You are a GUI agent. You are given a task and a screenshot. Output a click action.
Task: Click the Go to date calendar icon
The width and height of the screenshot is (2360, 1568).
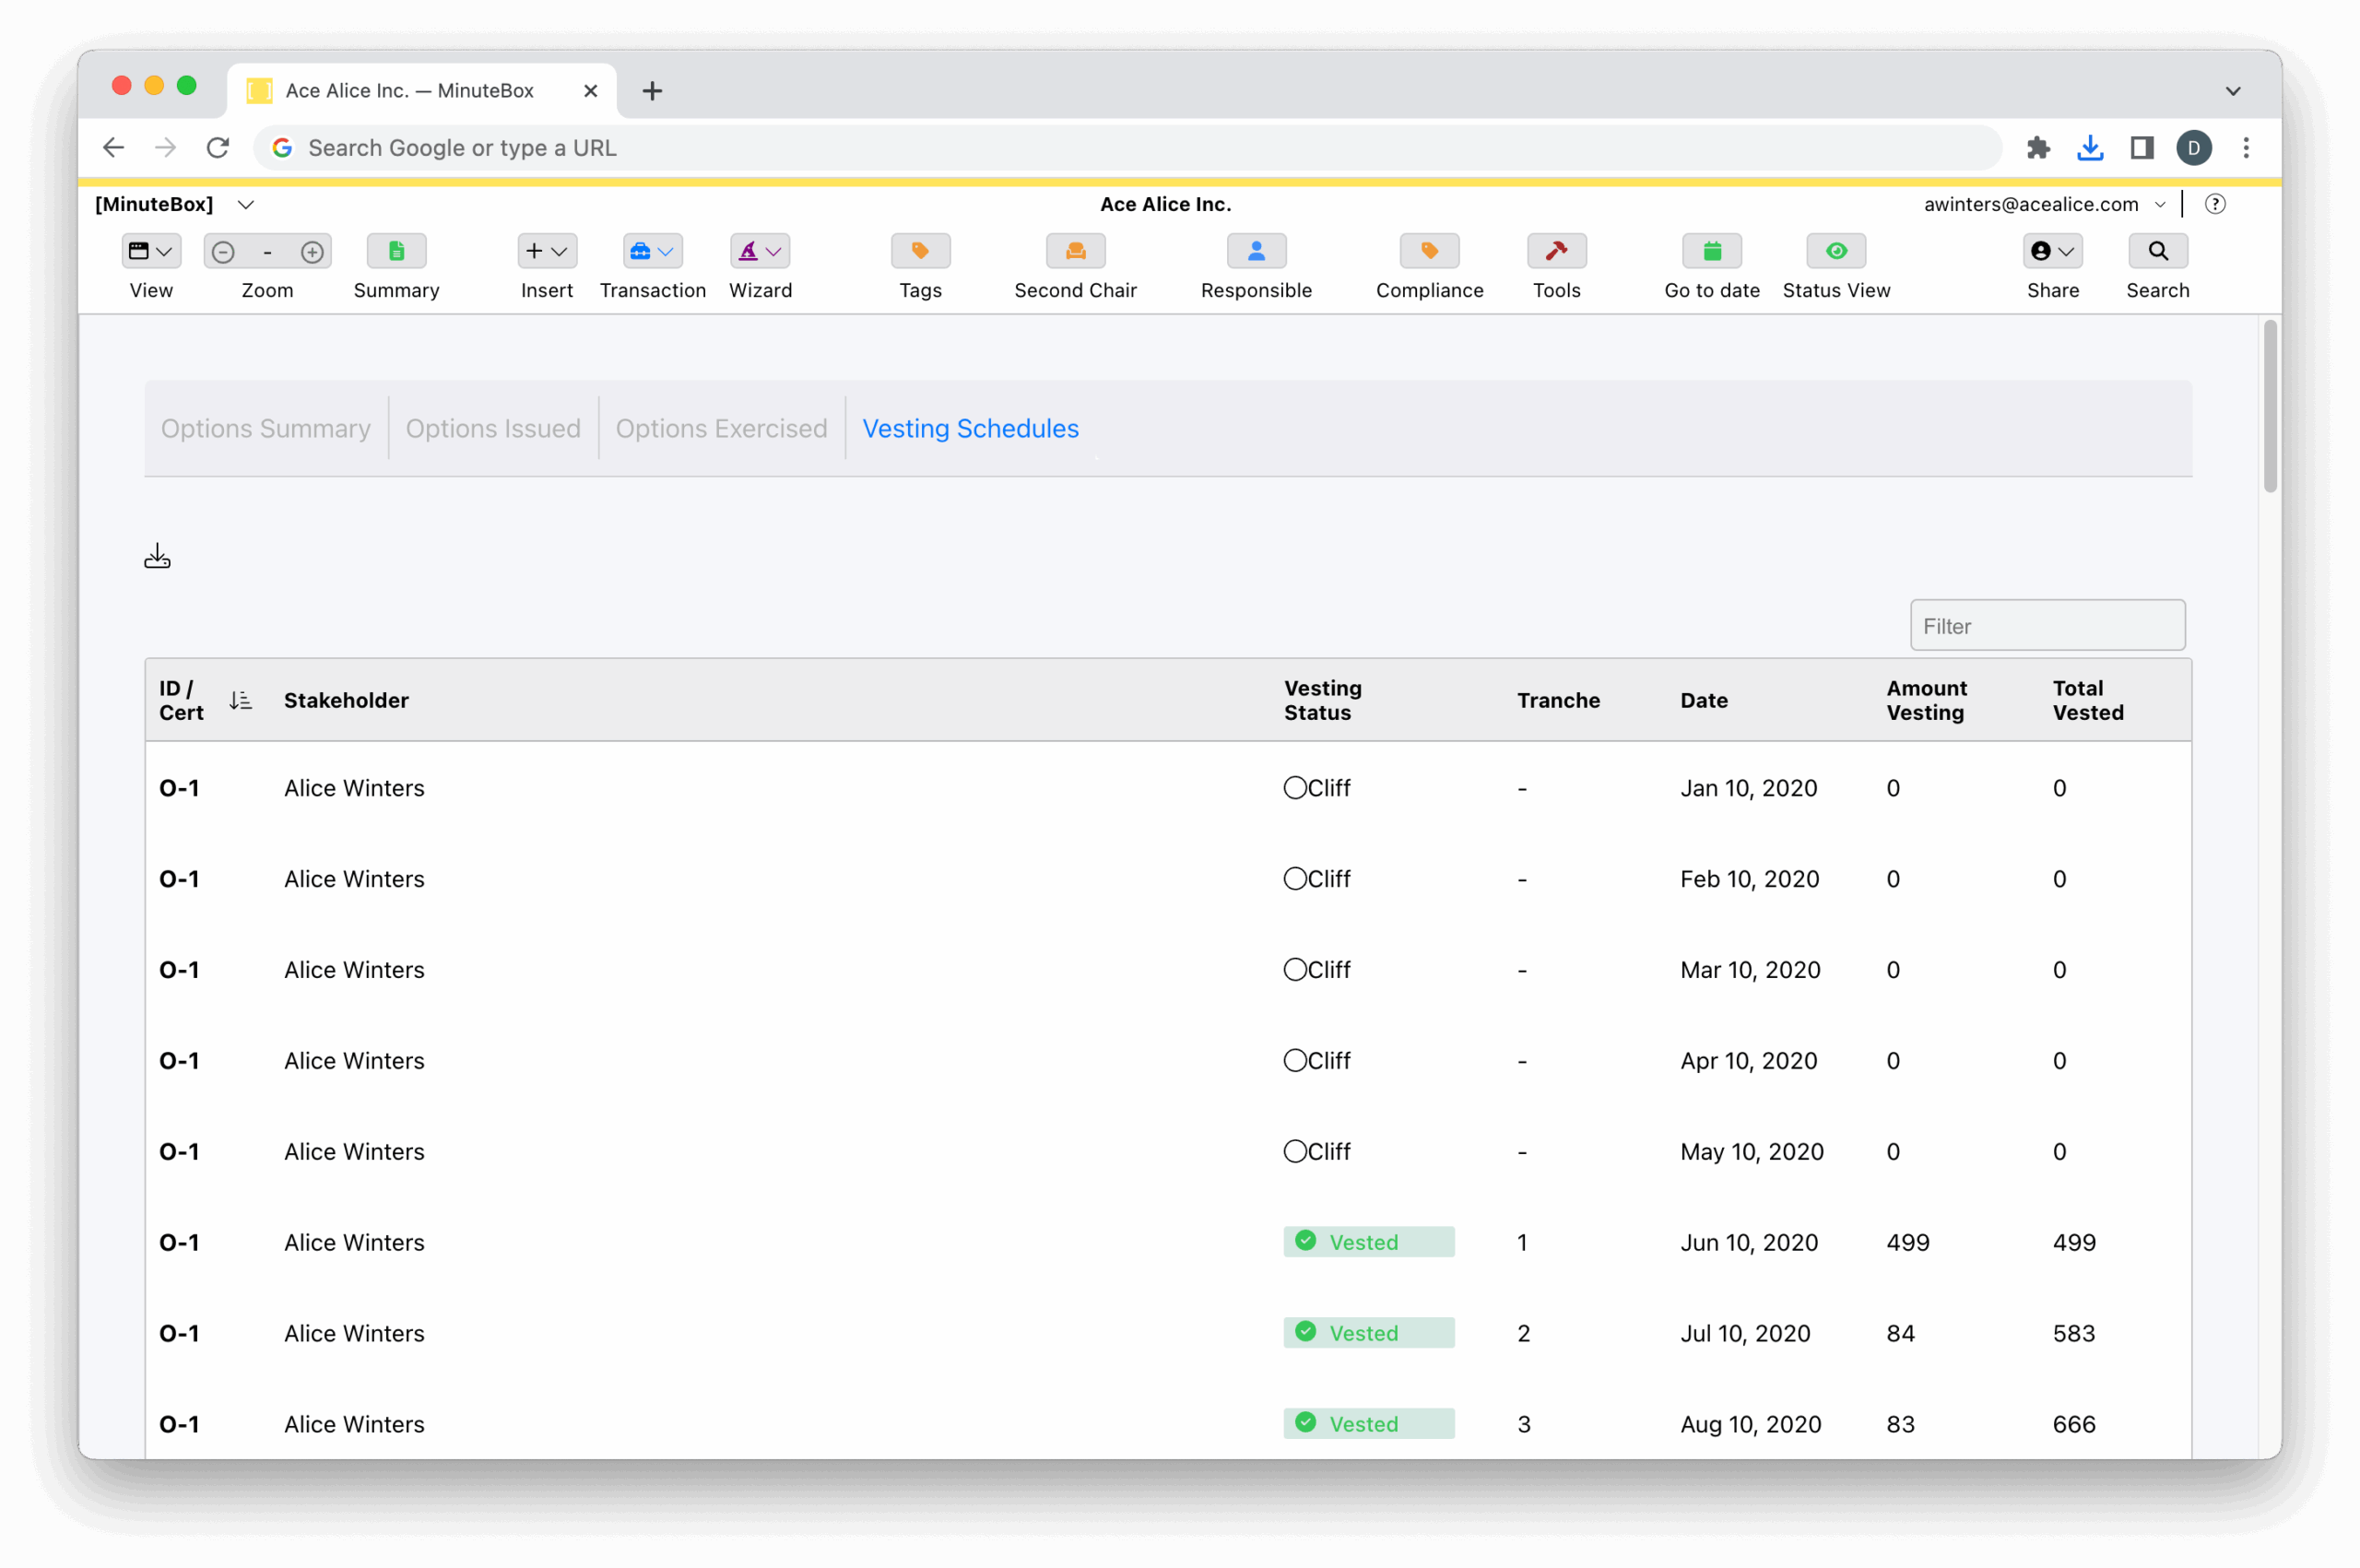[1711, 251]
